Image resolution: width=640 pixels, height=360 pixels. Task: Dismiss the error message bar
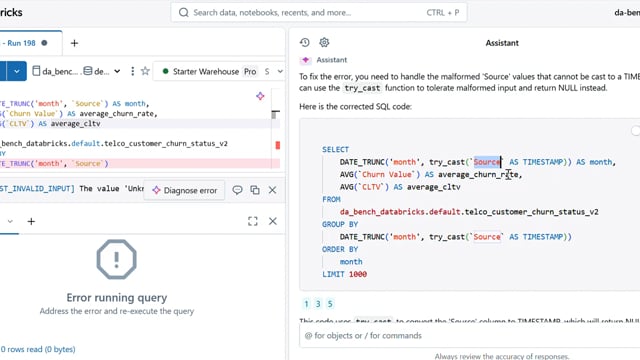(x=272, y=190)
